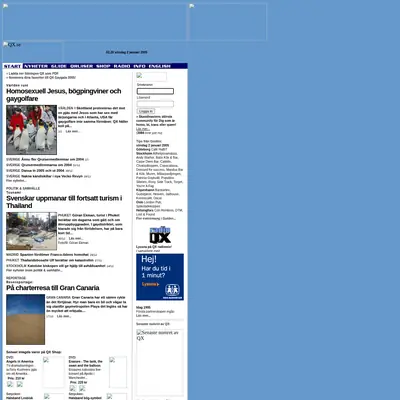Open the Nattklubb QX logo
This screenshot has width=400, height=400.
tap(160, 235)
